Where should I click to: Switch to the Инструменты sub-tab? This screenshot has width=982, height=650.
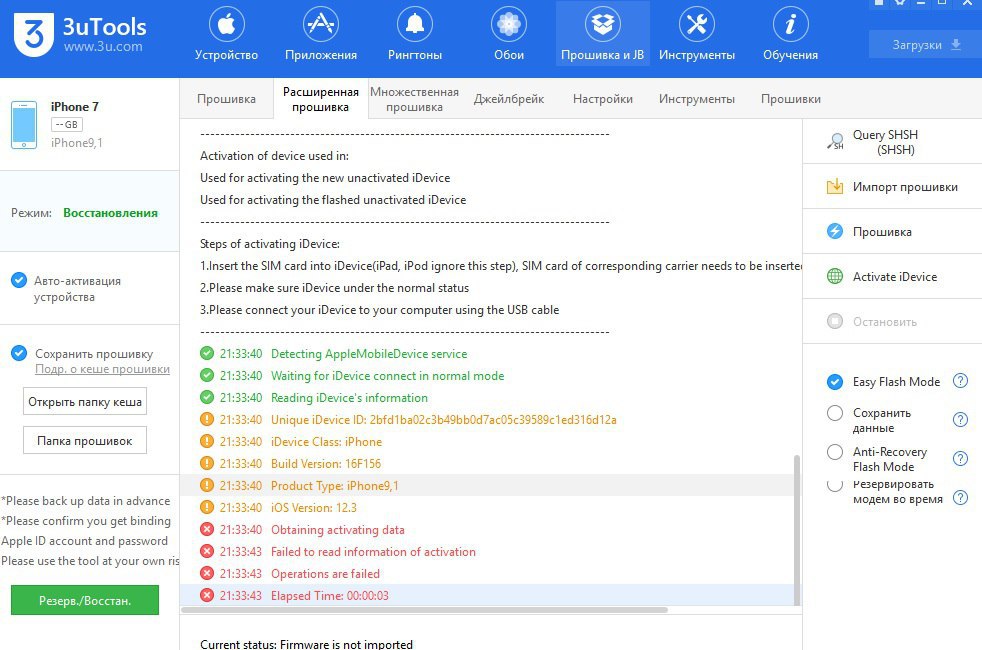click(696, 99)
